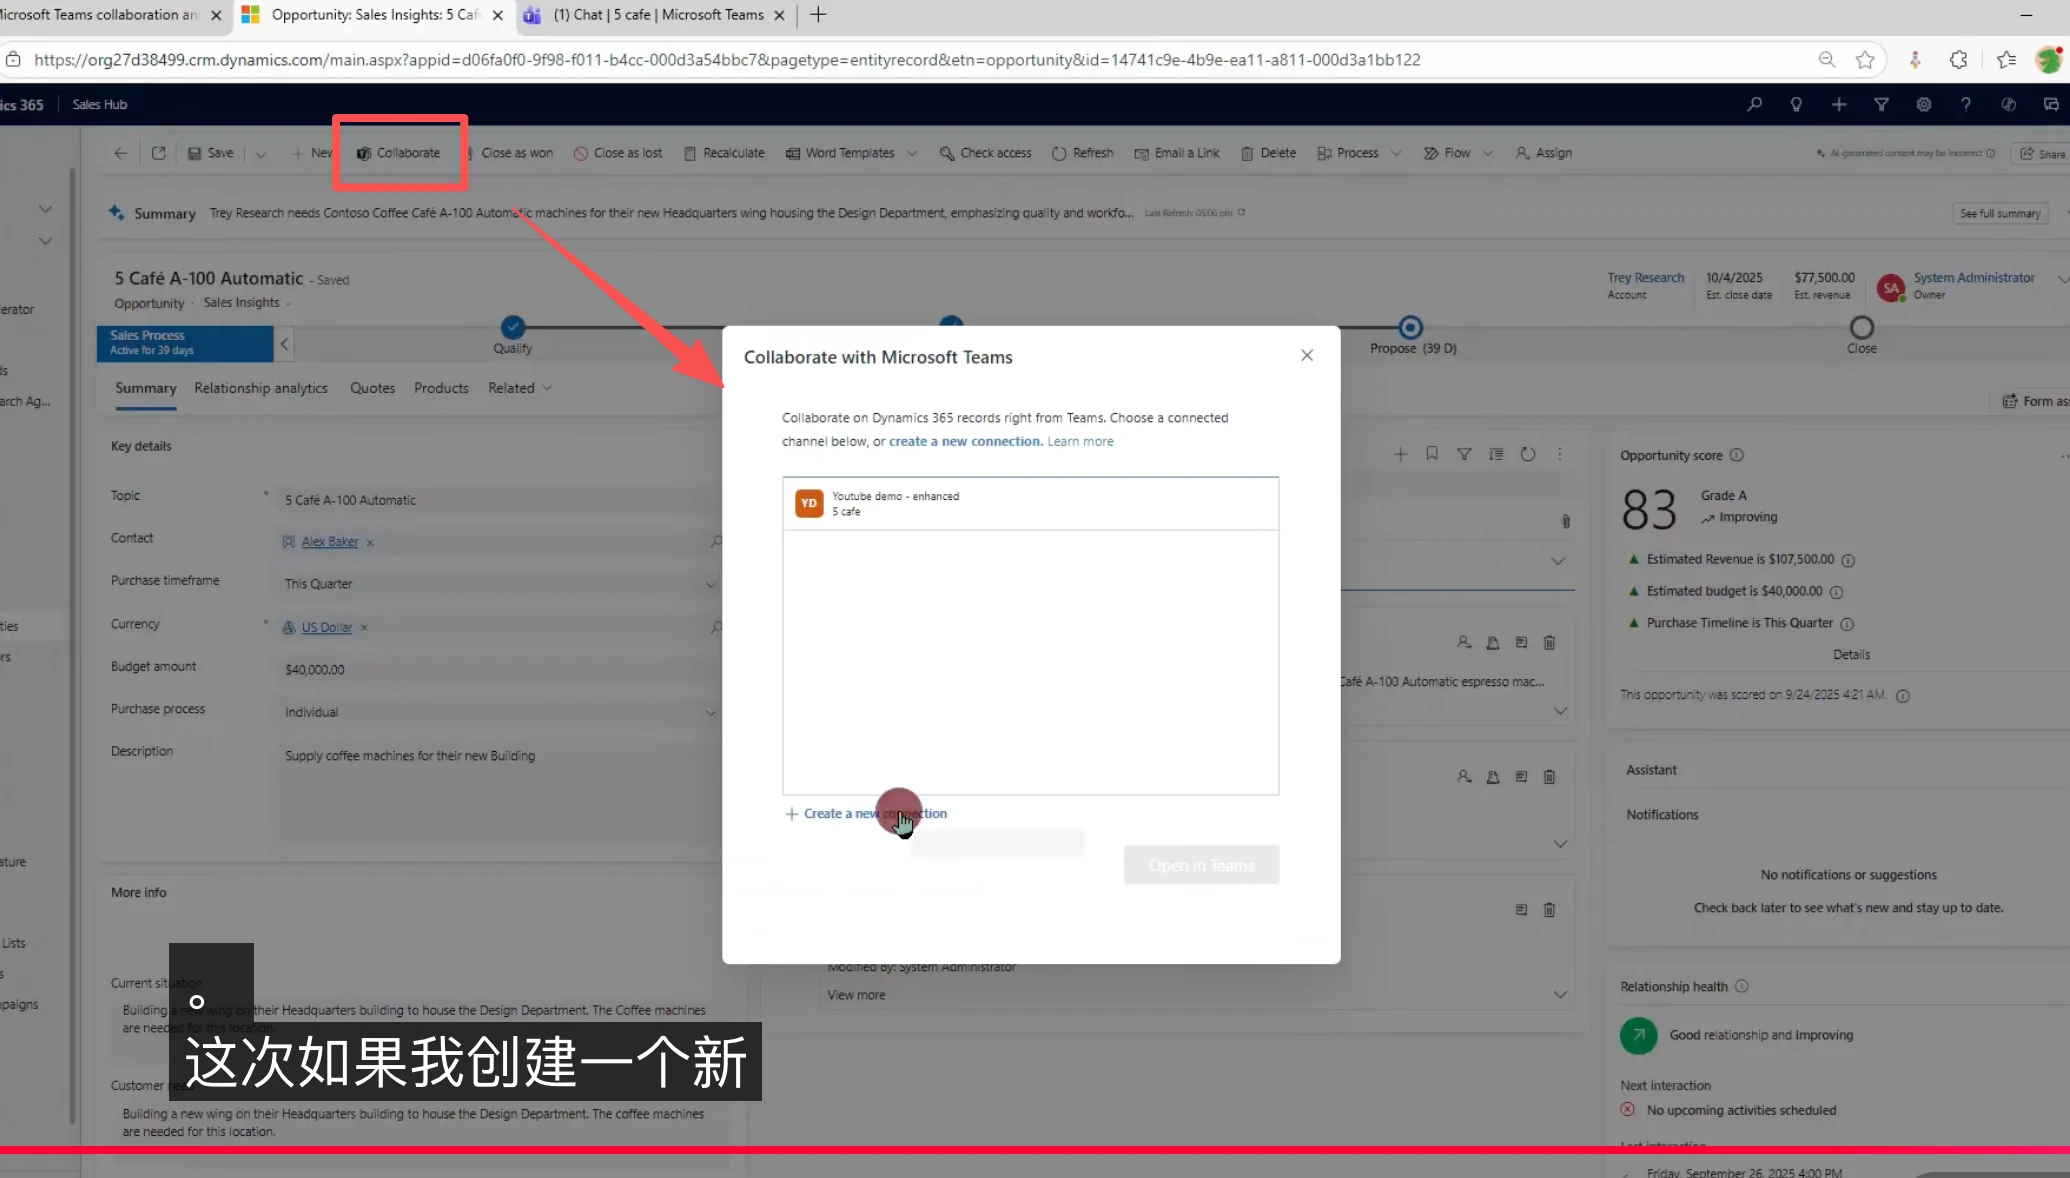This screenshot has height=1178, width=2070.
Task: Click the Dynamics 365 search magnifier icon
Action: [1754, 104]
